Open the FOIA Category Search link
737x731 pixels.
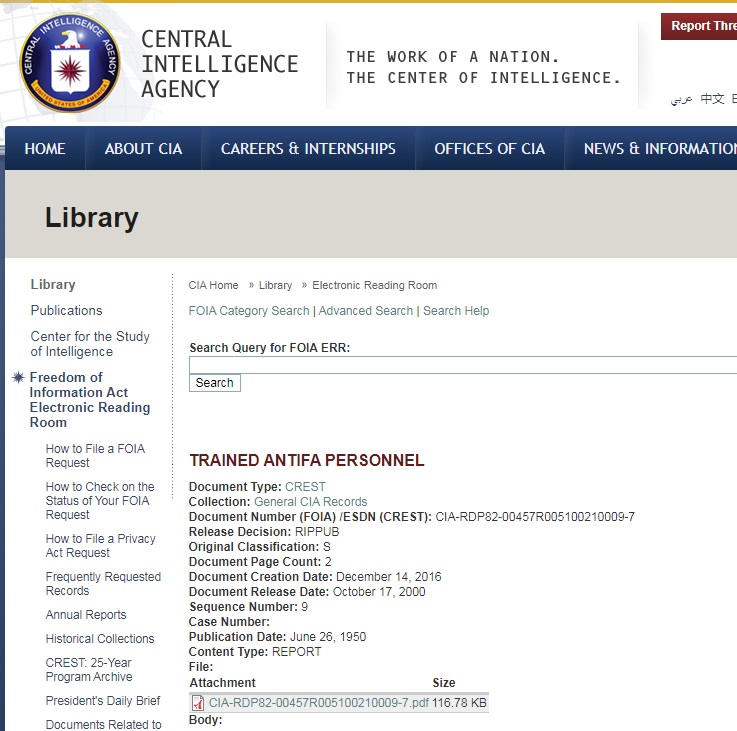point(249,311)
